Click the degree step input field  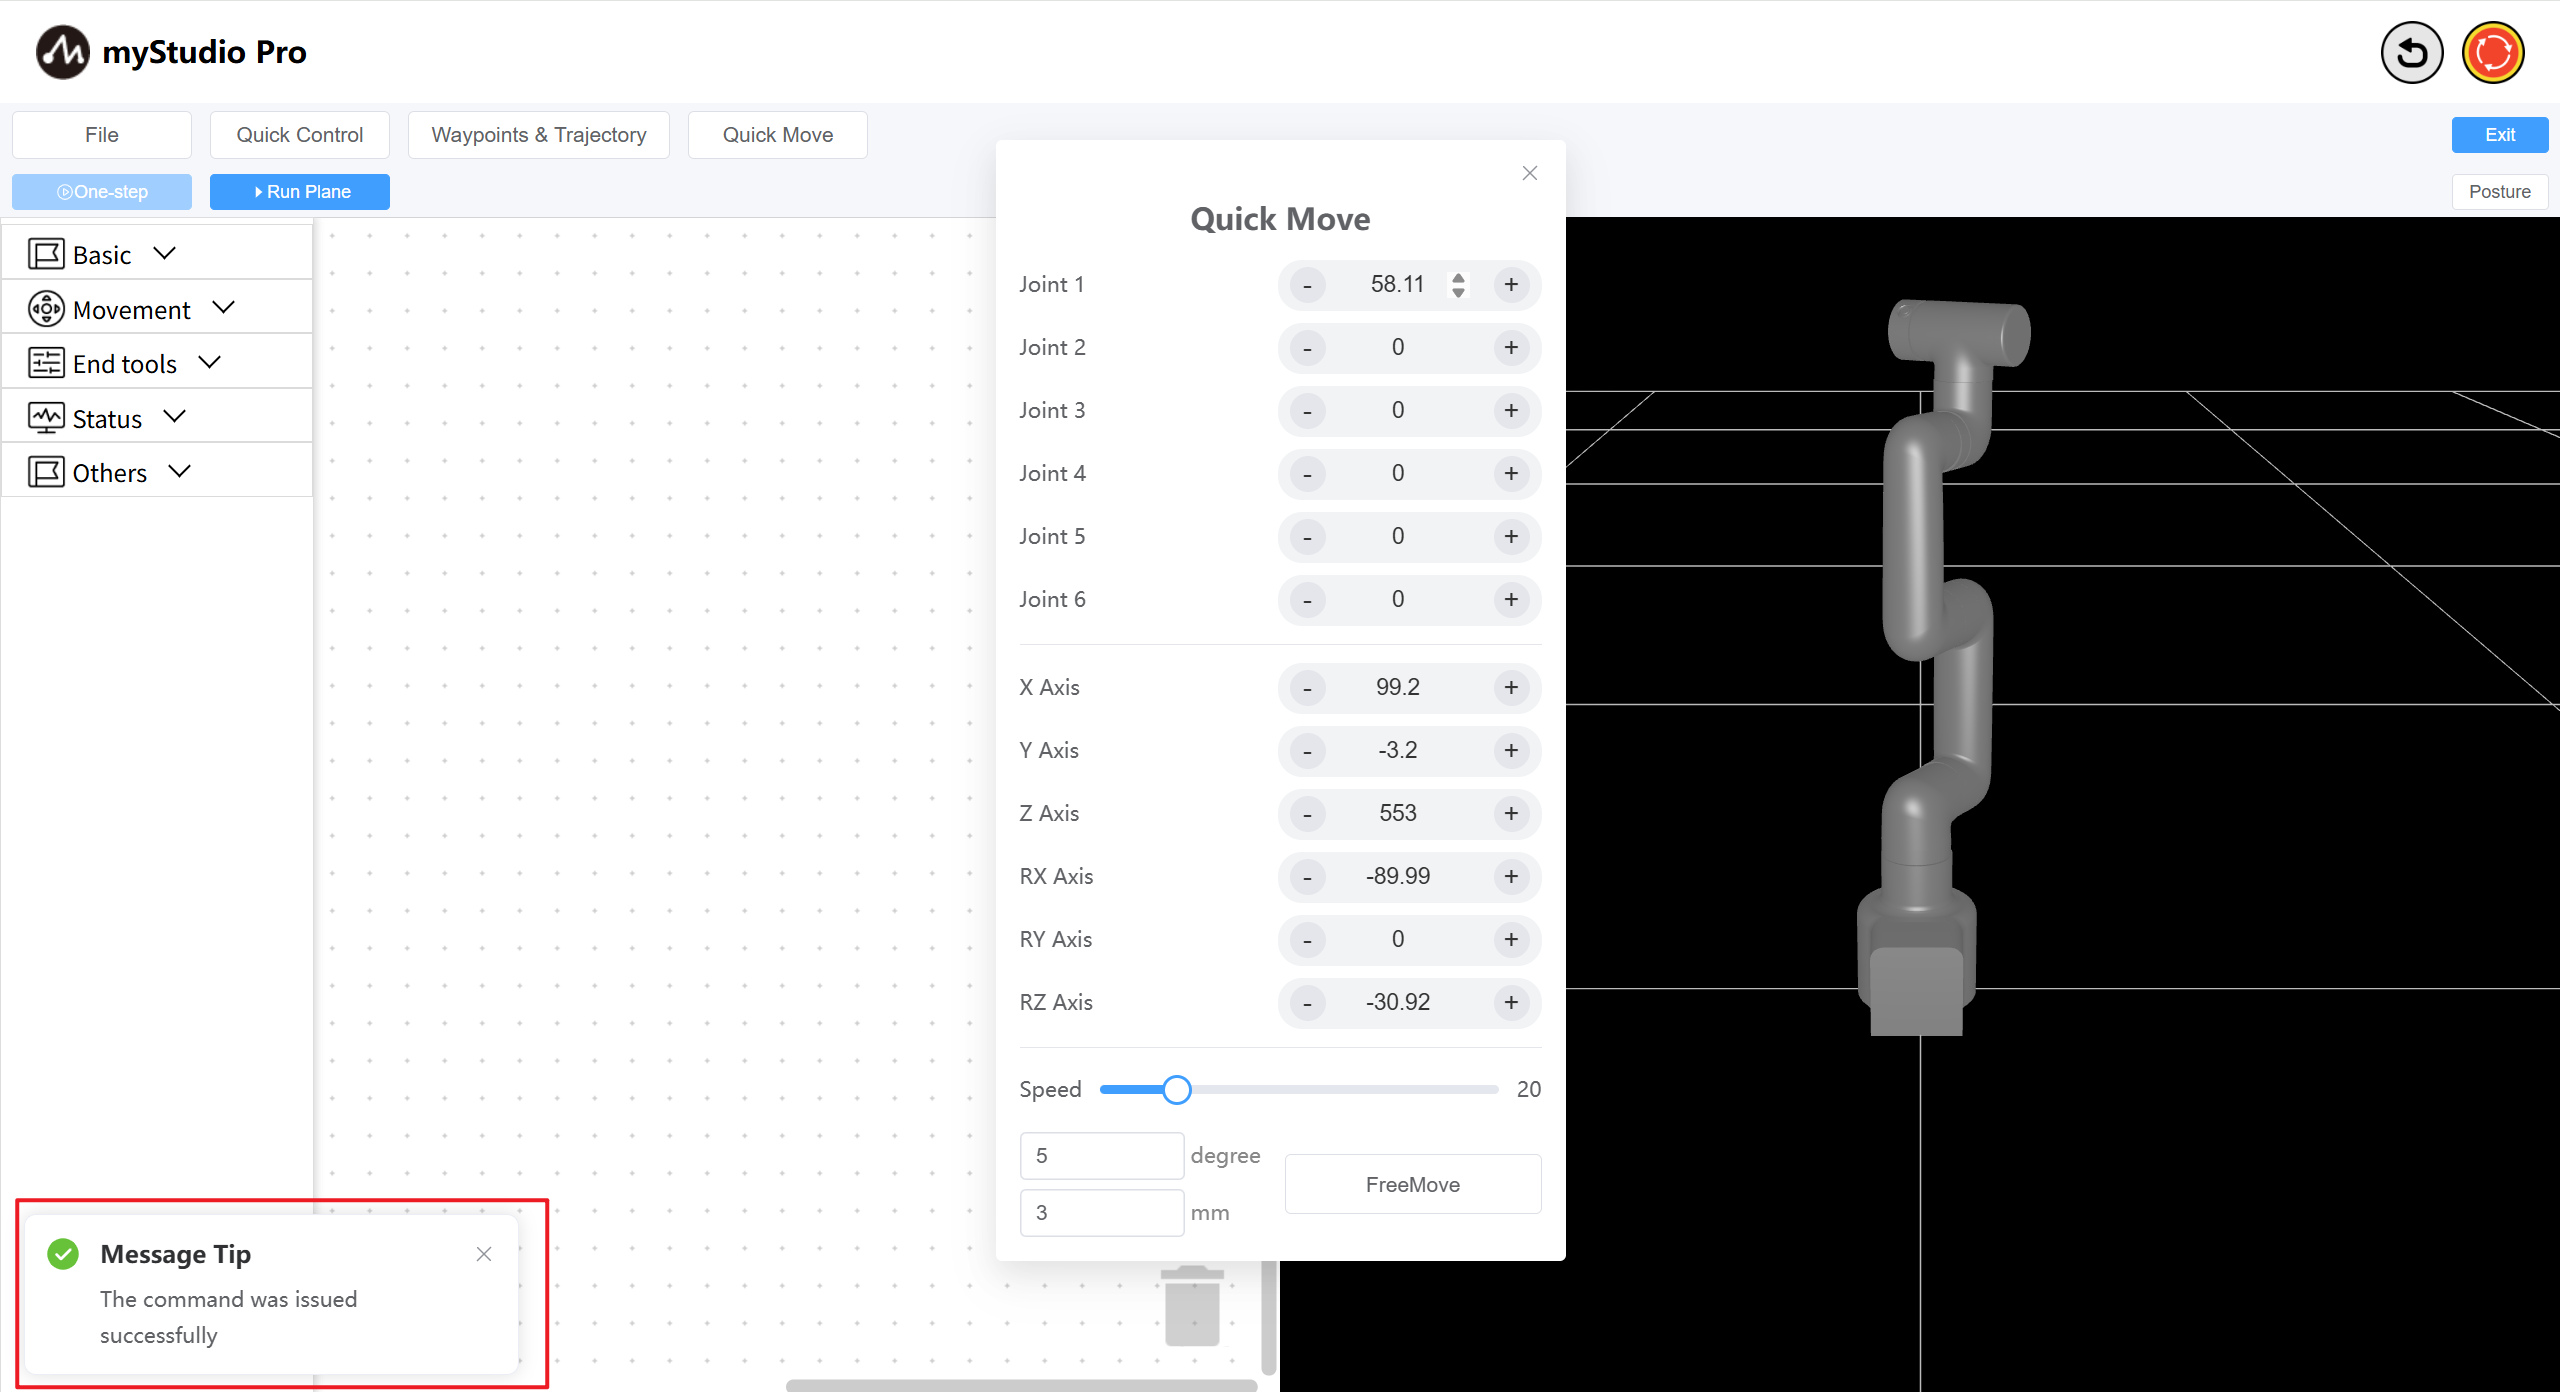click(x=1101, y=1156)
